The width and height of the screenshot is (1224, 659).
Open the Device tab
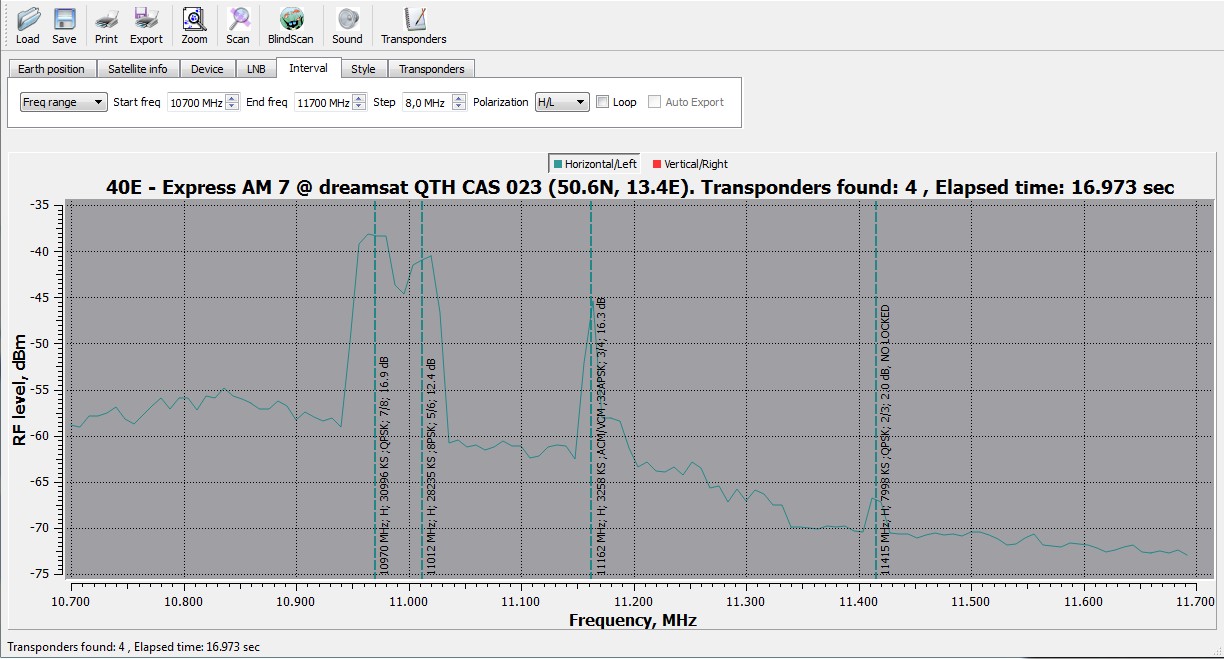coord(207,69)
